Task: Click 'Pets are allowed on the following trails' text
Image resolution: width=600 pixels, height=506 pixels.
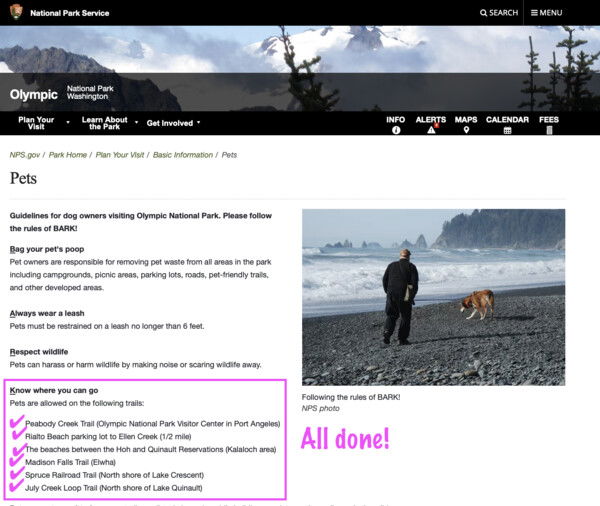Action: (x=77, y=403)
